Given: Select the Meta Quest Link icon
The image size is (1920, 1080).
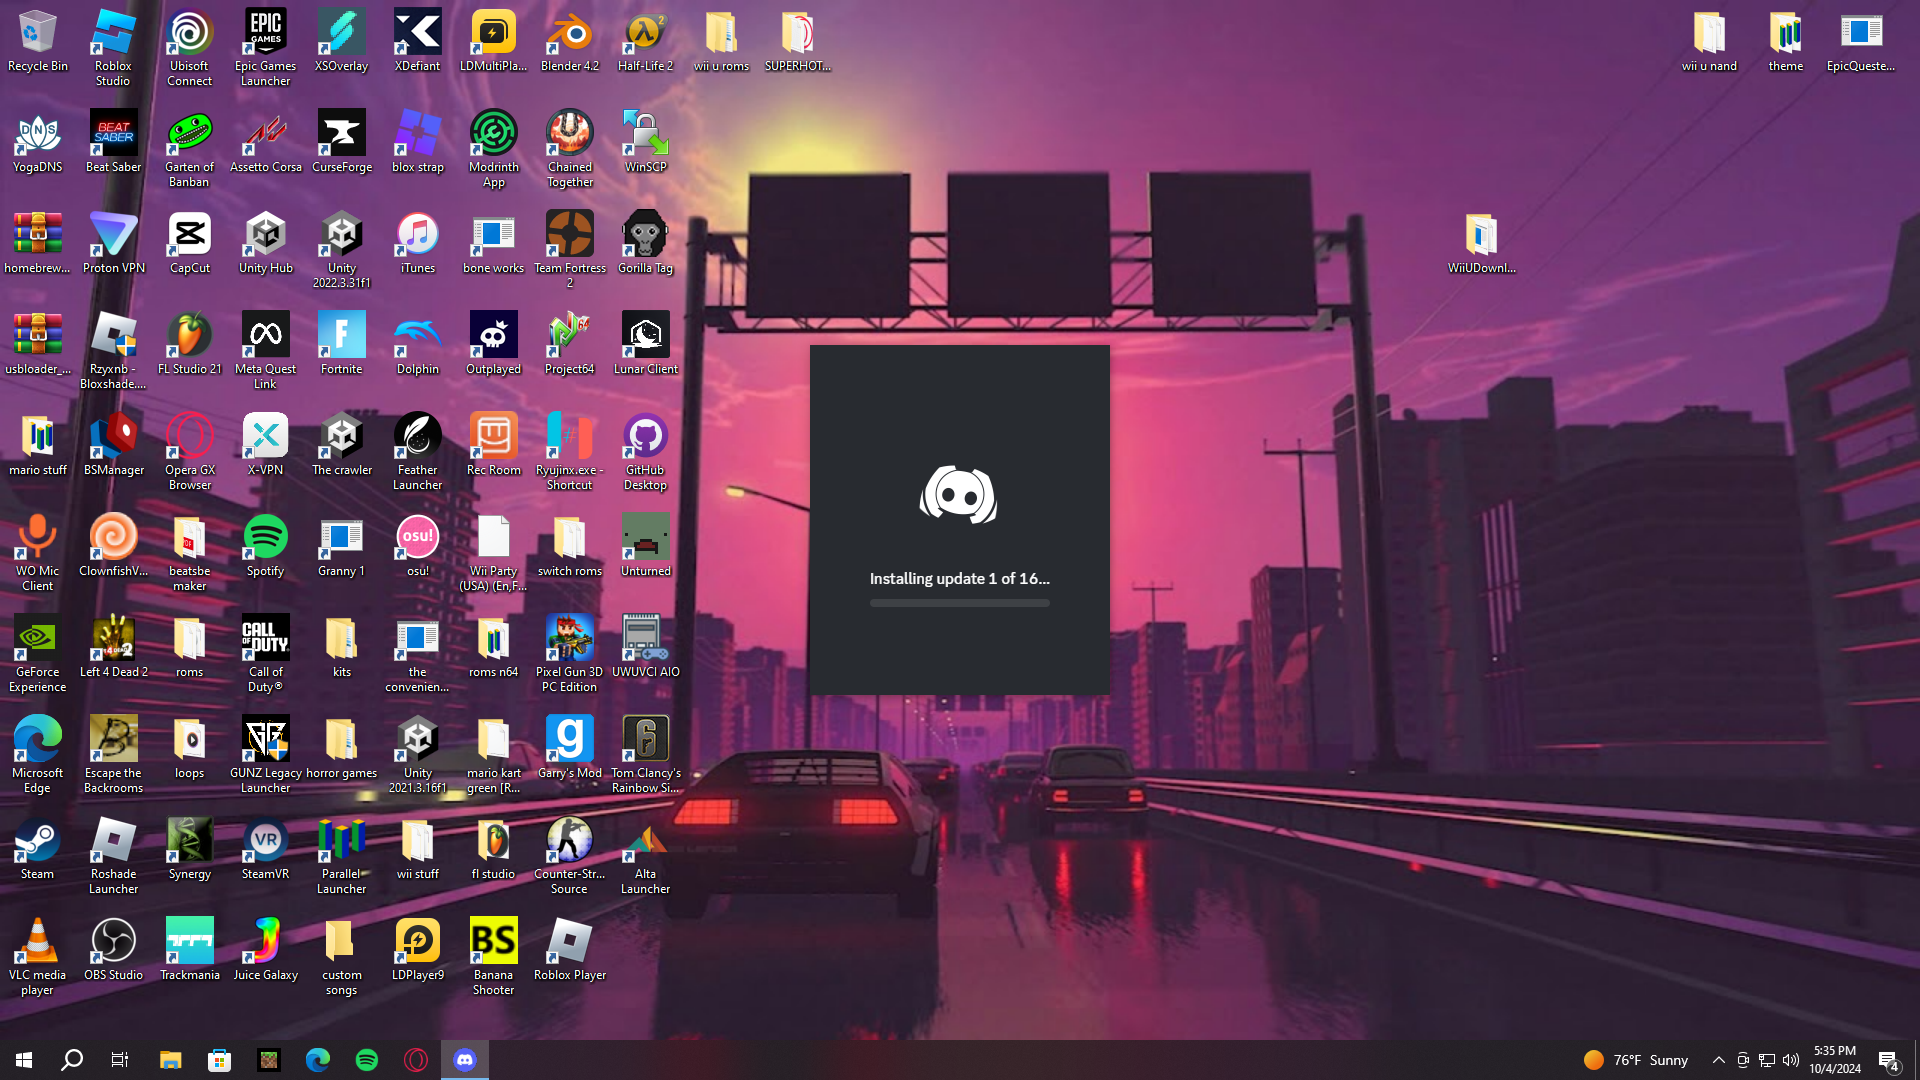Looking at the screenshot, I should (x=265, y=352).
